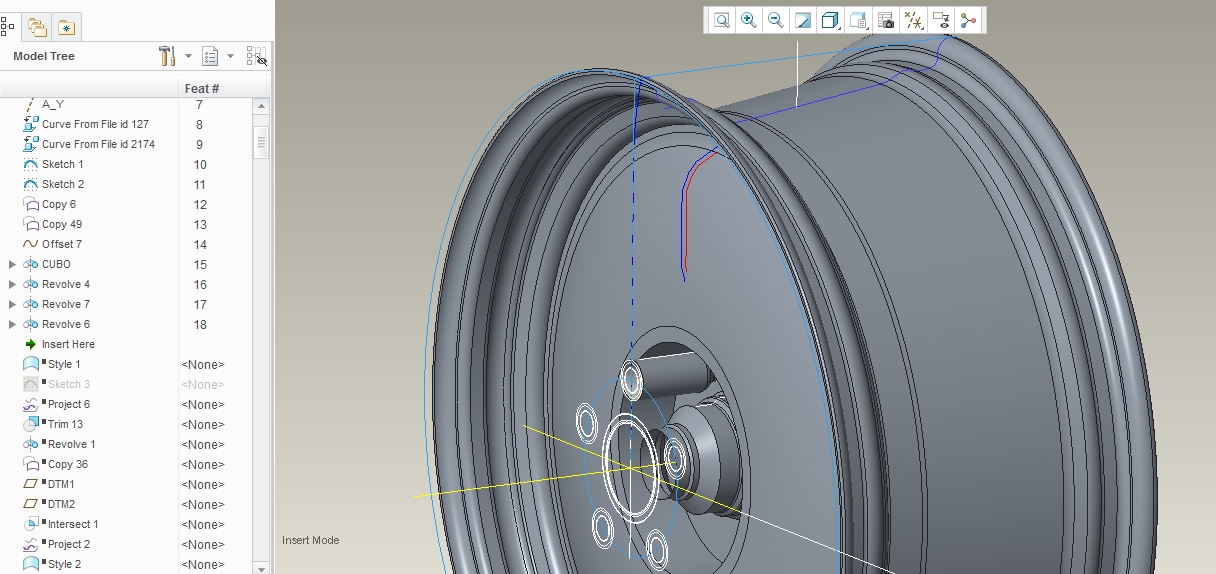Open the Saved Orientations icon

pyautogui.click(x=857, y=20)
